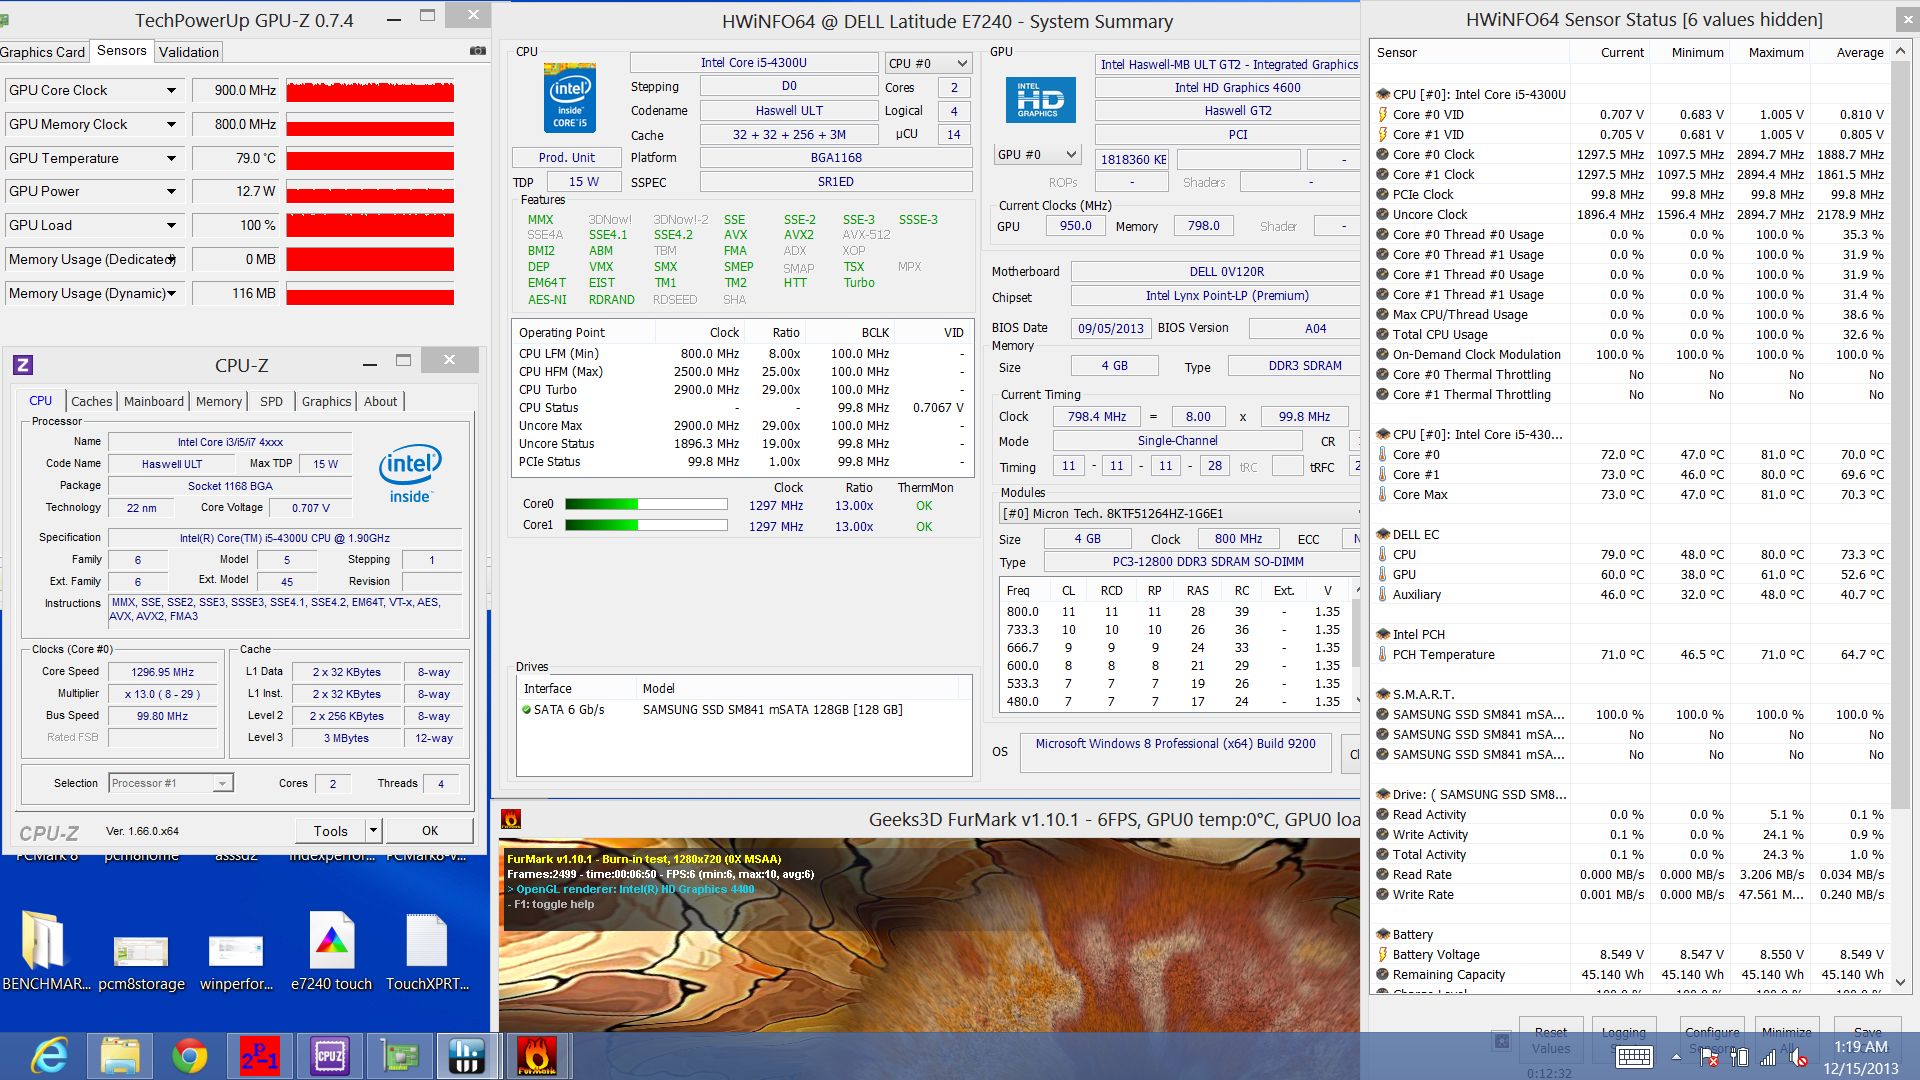Screen dimensions: 1920x1080
Task: Launch Google Chrome from the taskbar
Action: [x=190, y=1056]
